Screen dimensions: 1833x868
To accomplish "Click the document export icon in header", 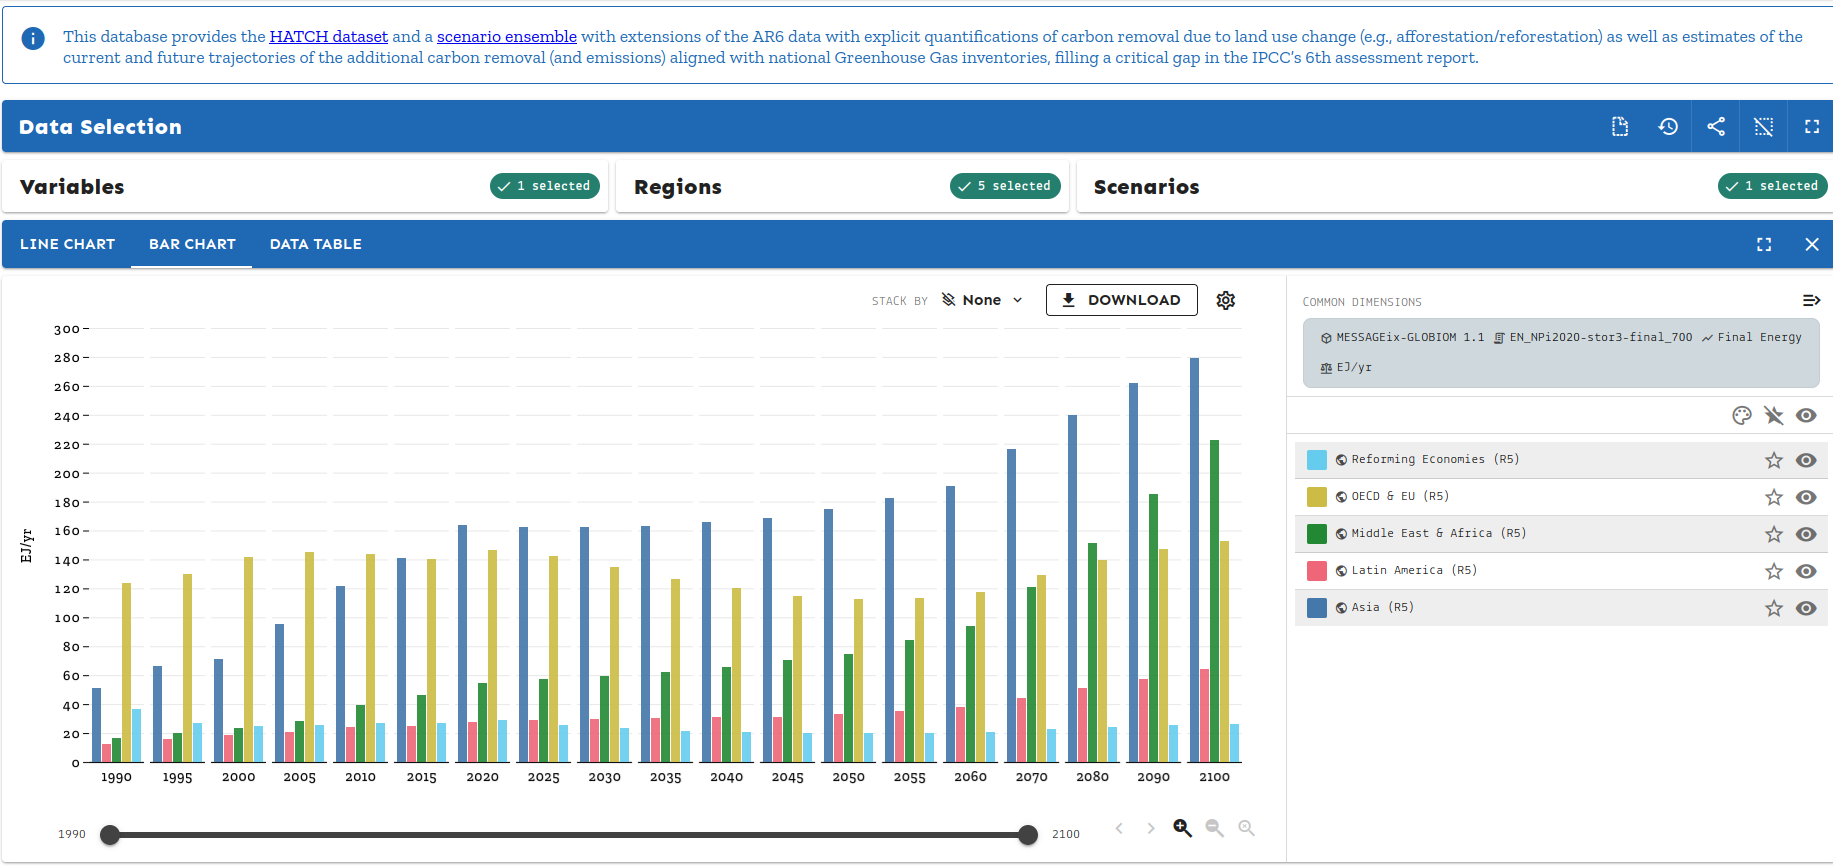I will (x=1620, y=127).
